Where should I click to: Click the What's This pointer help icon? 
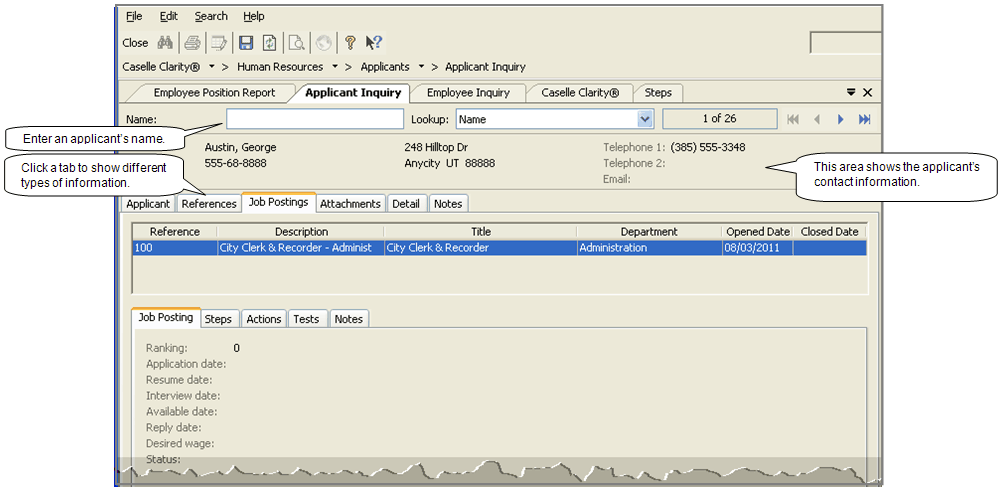[374, 43]
